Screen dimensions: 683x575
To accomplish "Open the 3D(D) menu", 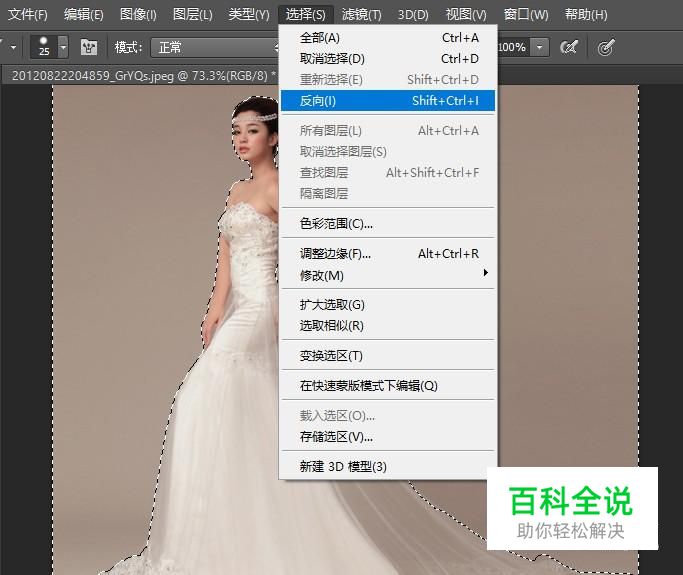I will pyautogui.click(x=413, y=14).
